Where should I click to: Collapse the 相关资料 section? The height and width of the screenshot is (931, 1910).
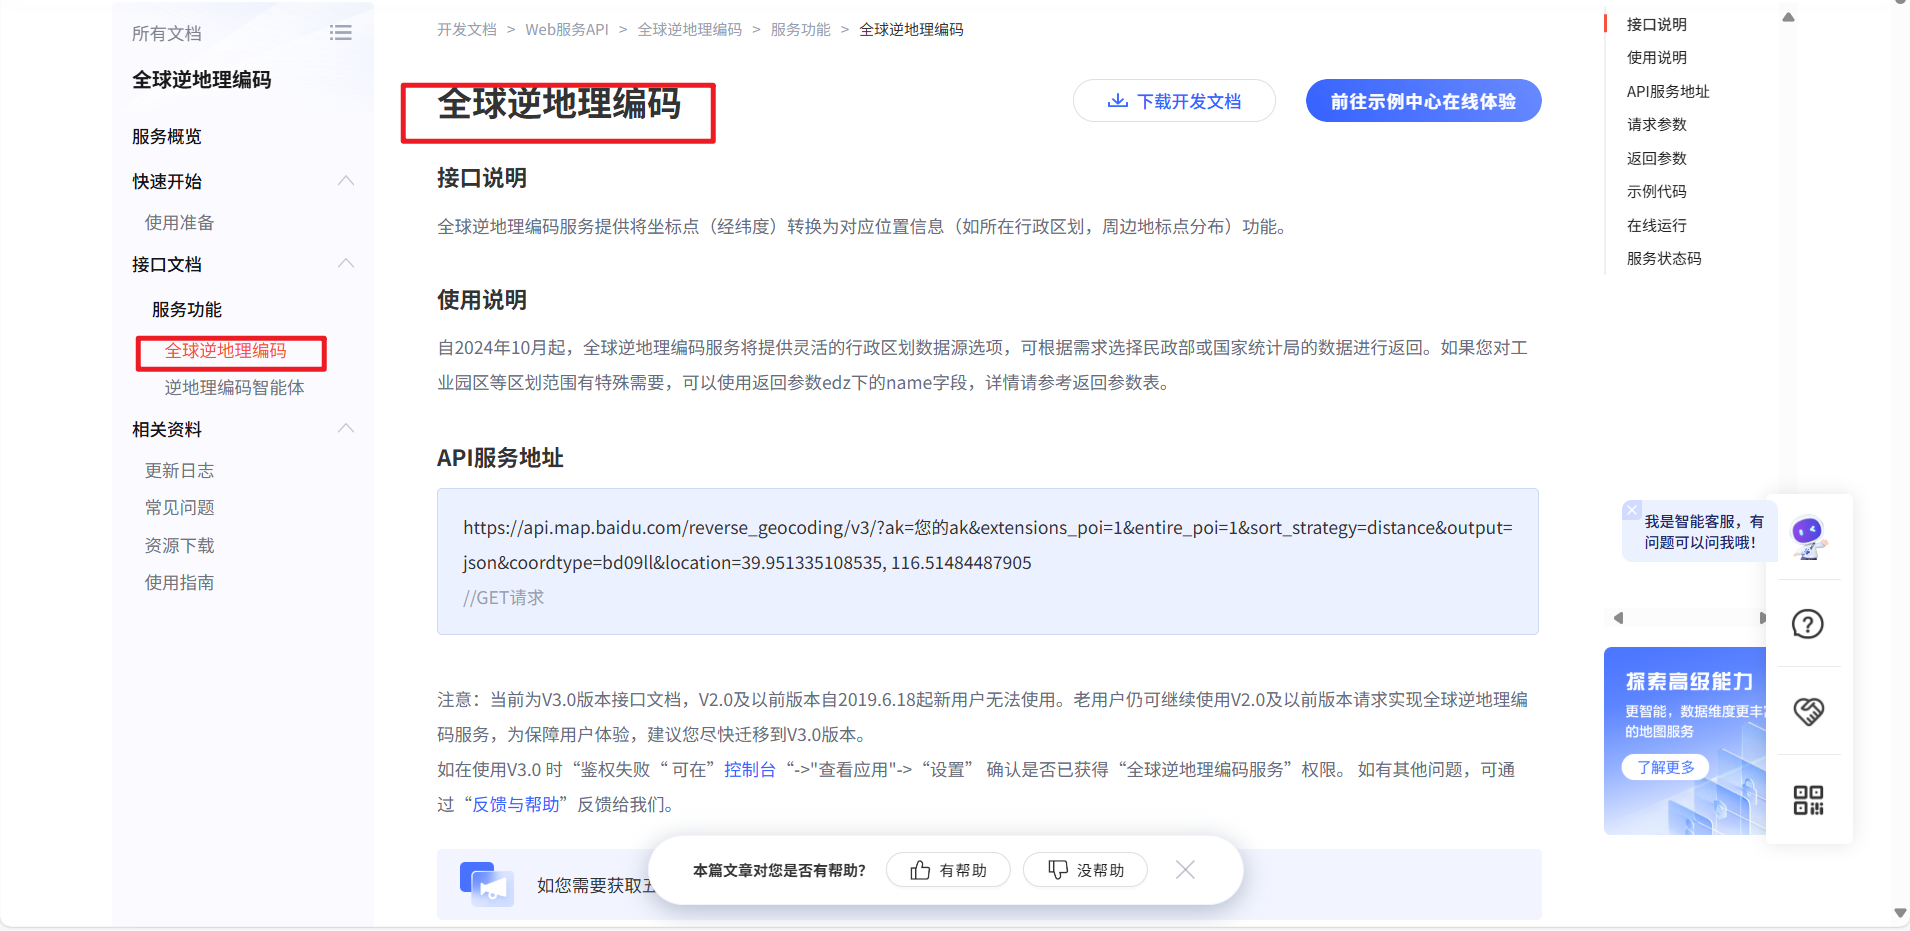[x=346, y=429]
